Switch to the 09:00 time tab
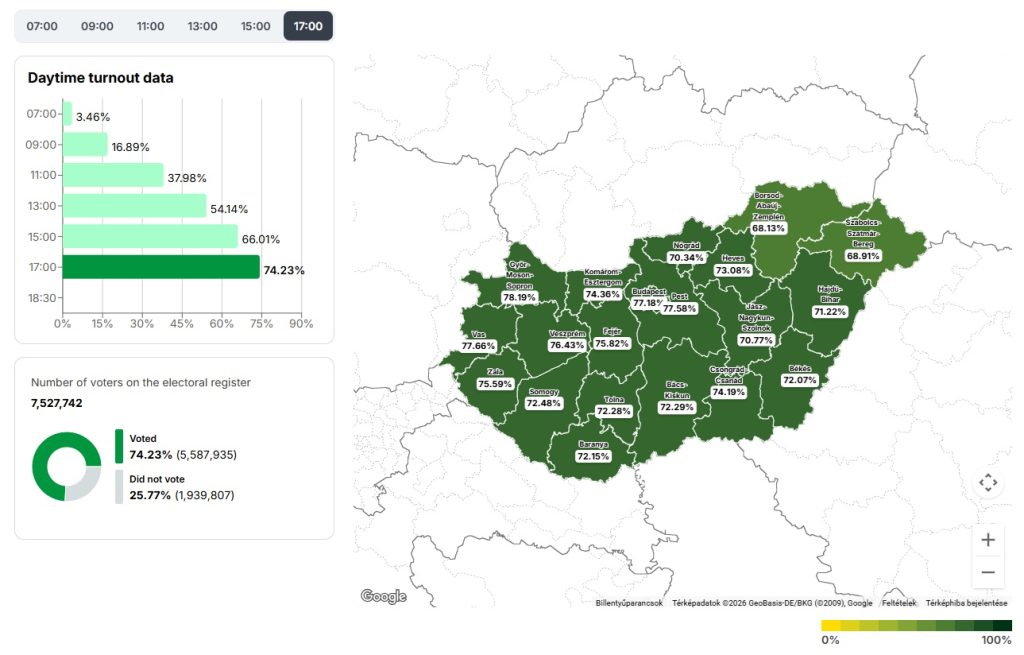 [x=97, y=26]
